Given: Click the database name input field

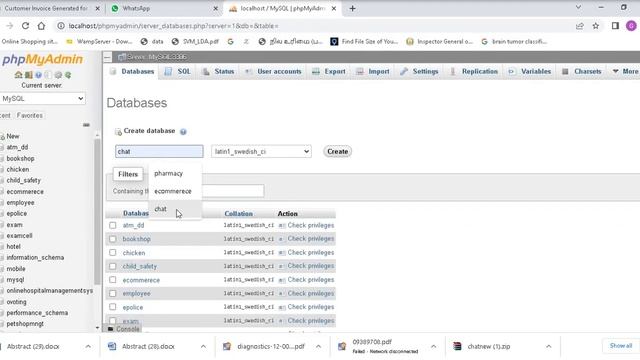Looking at the screenshot, I should (159, 151).
